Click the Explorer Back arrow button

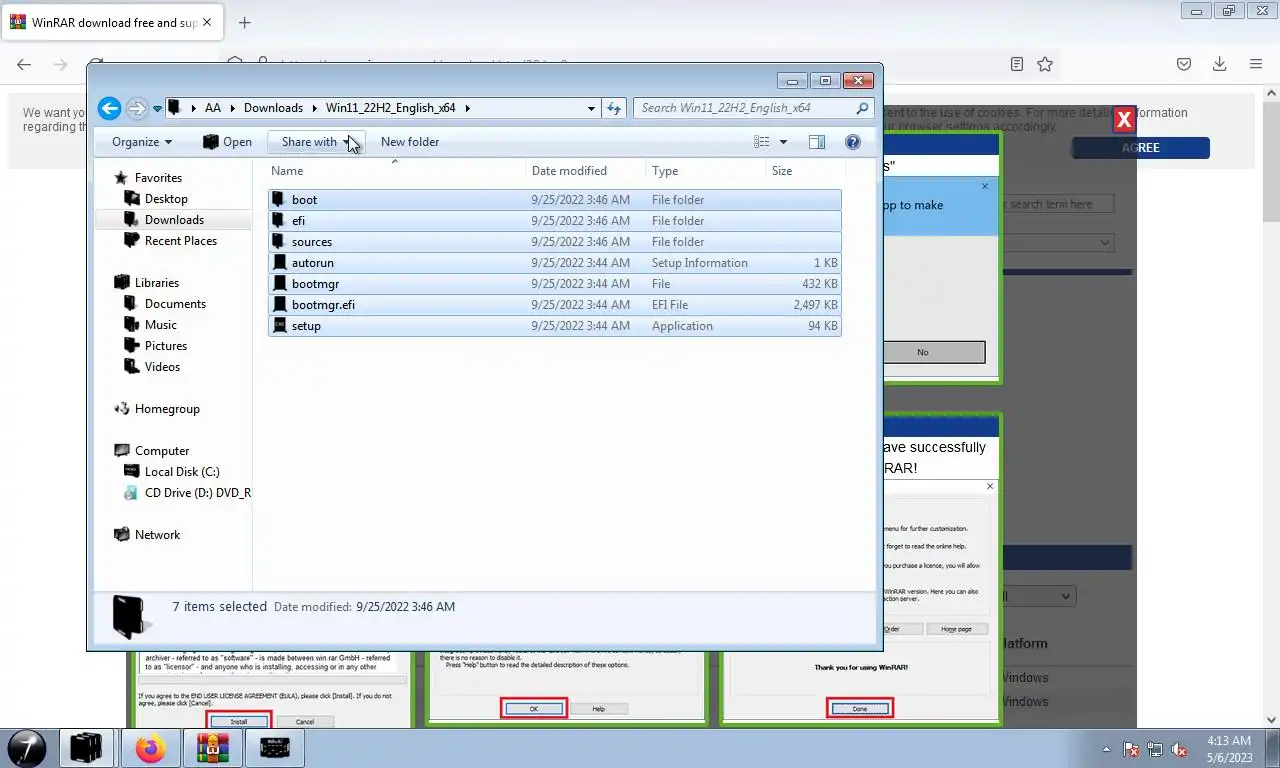click(110, 108)
